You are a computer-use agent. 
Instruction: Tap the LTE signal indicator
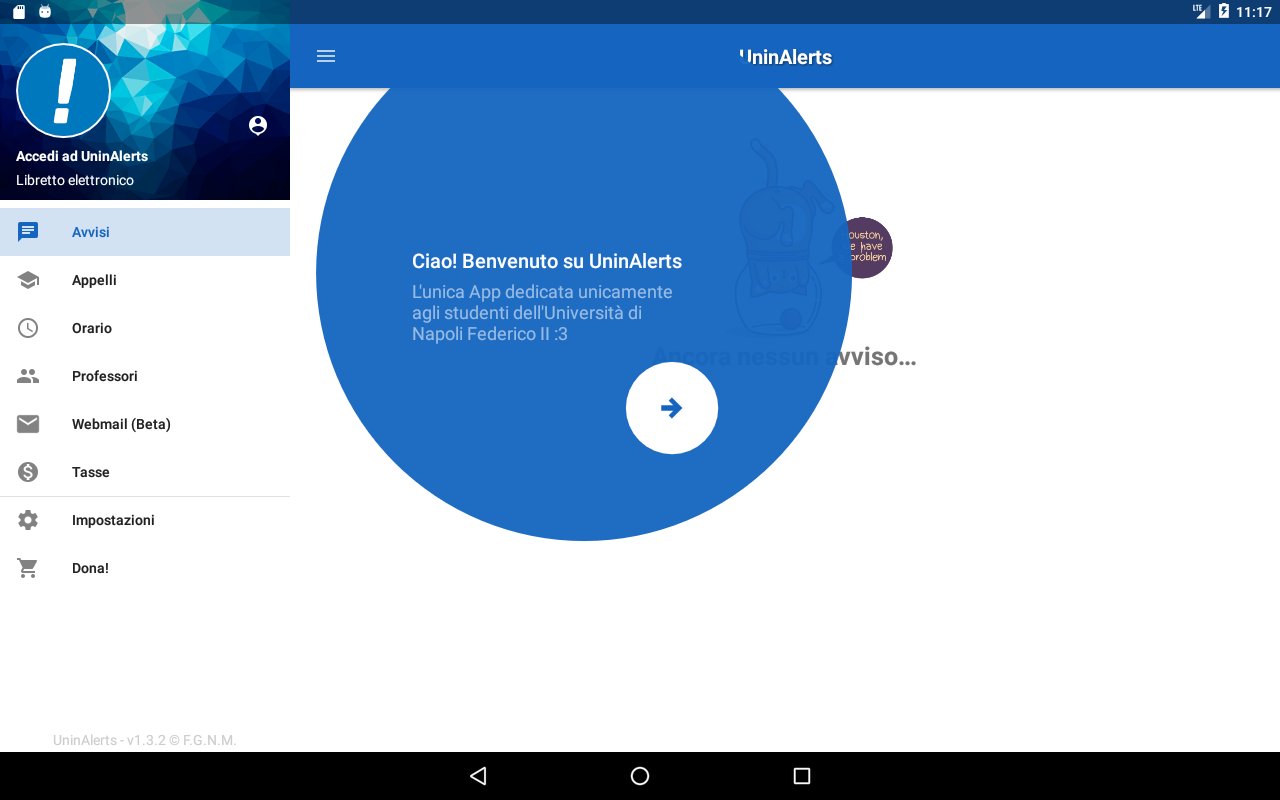[1201, 11]
